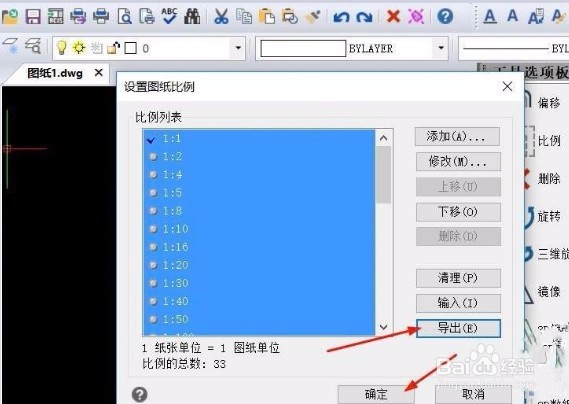Toggle layer 0 on/off lightbulb
Viewport: 569px width, 404px height.
point(62,48)
